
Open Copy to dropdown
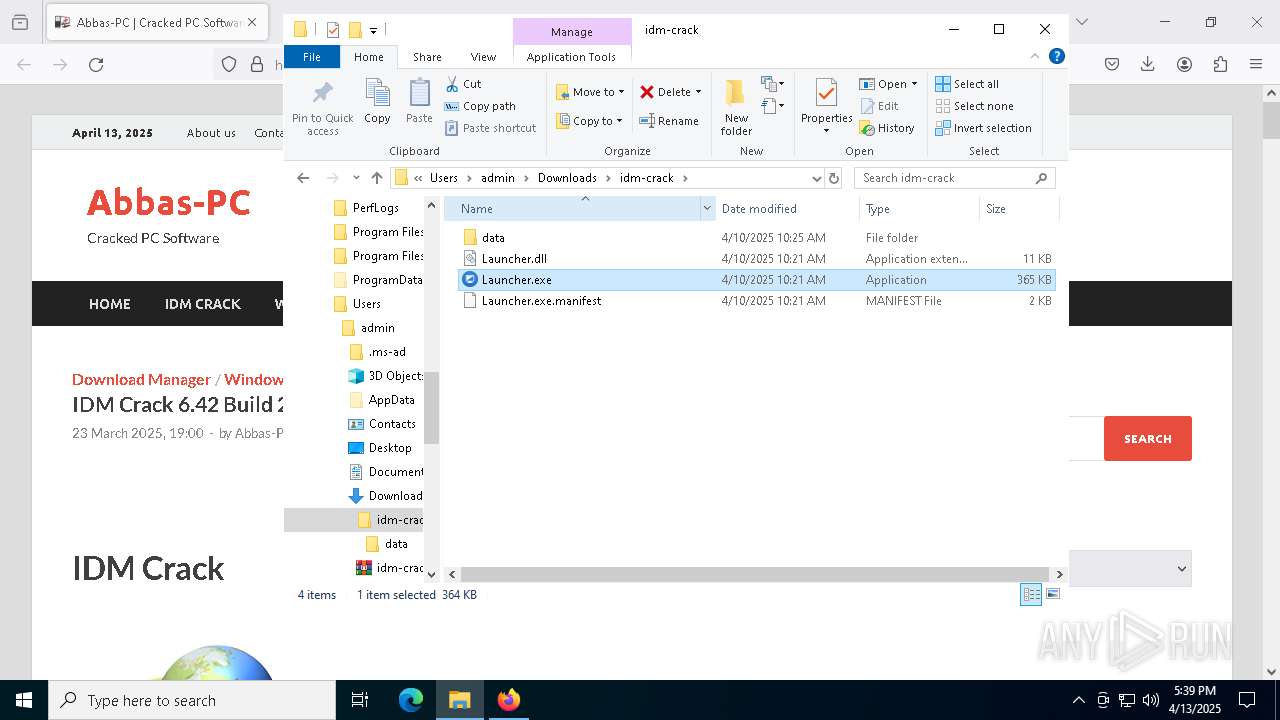click(589, 121)
